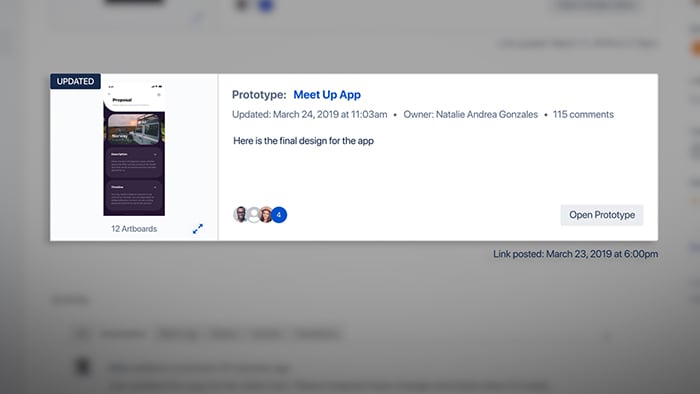Select the gray placeholder collaborator avatar
Image resolution: width=700 pixels, height=394 pixels.
tap(253, 215)
